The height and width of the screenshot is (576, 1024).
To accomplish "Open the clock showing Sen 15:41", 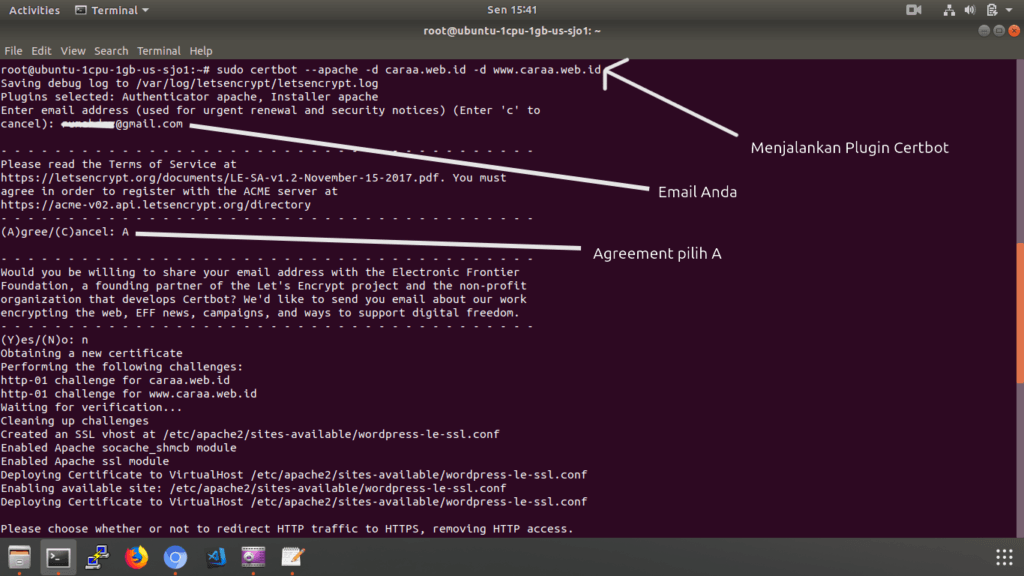I will pyautogui.click(x=512, y=10).
